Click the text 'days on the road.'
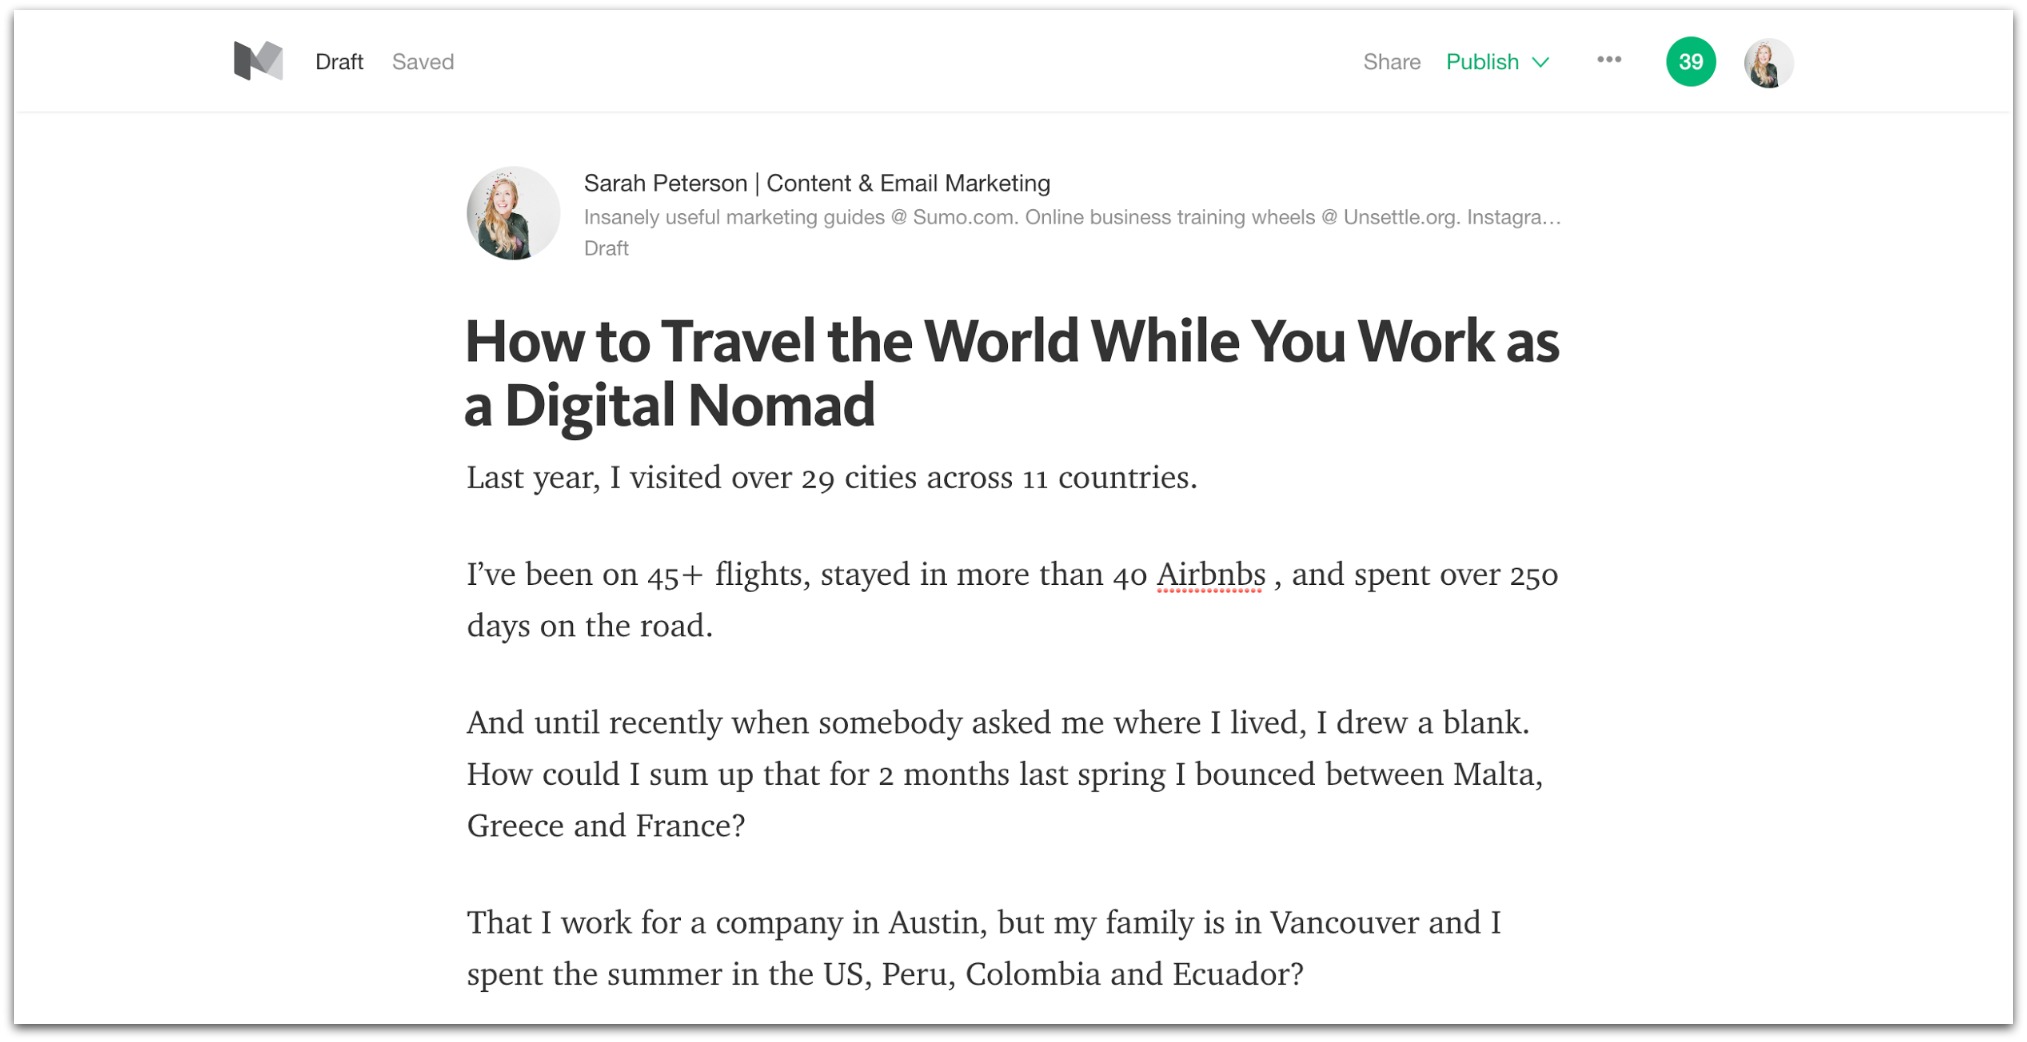This screenshot has width=2027, height=1042. click(590, 626)
